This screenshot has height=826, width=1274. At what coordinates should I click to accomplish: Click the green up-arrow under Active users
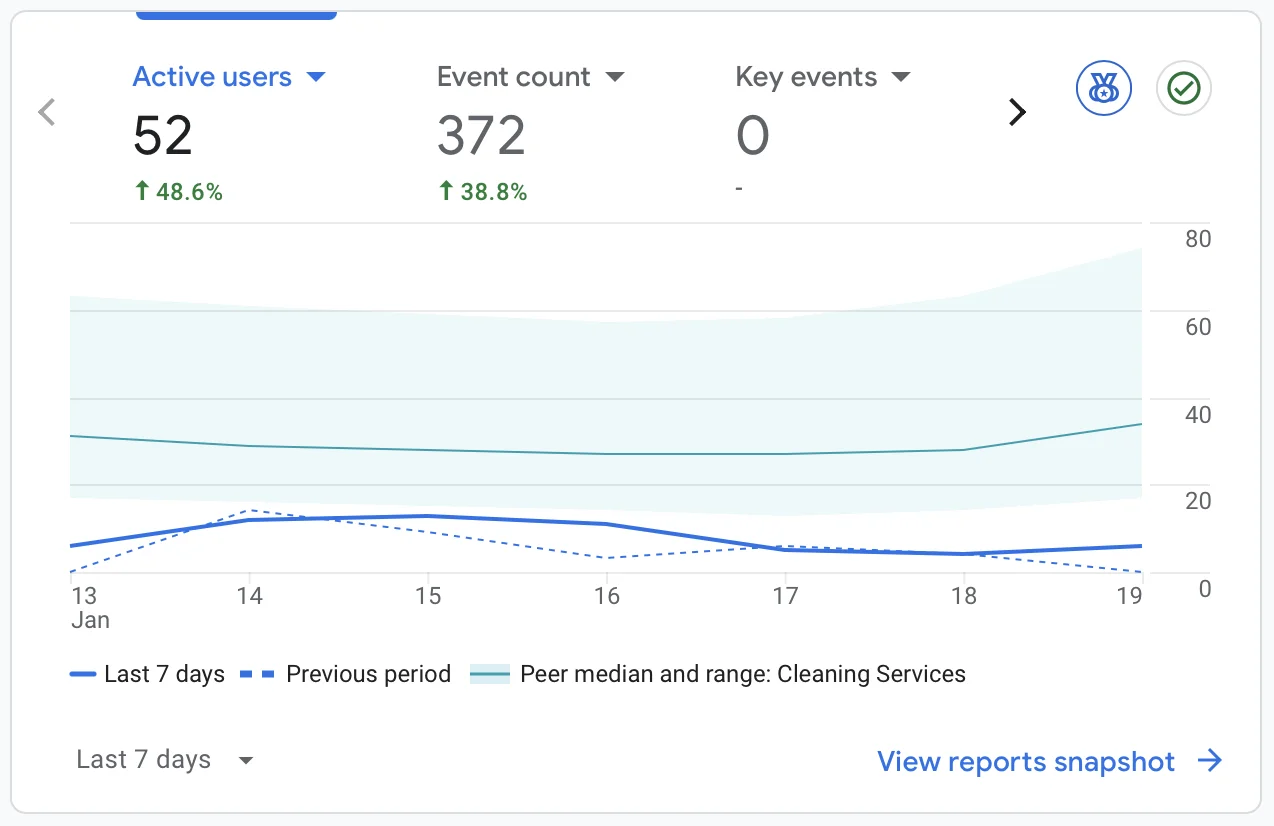pyautogui.click(x=141, y=190)
